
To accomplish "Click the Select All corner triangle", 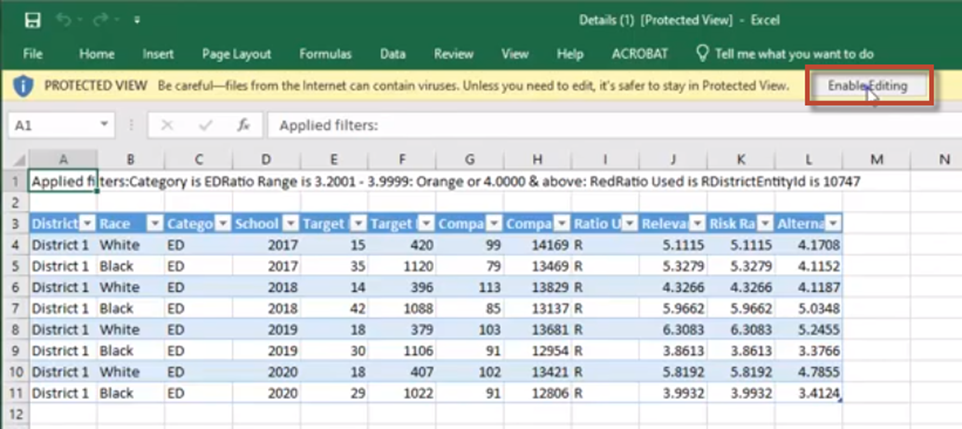I will coord(20,160).
